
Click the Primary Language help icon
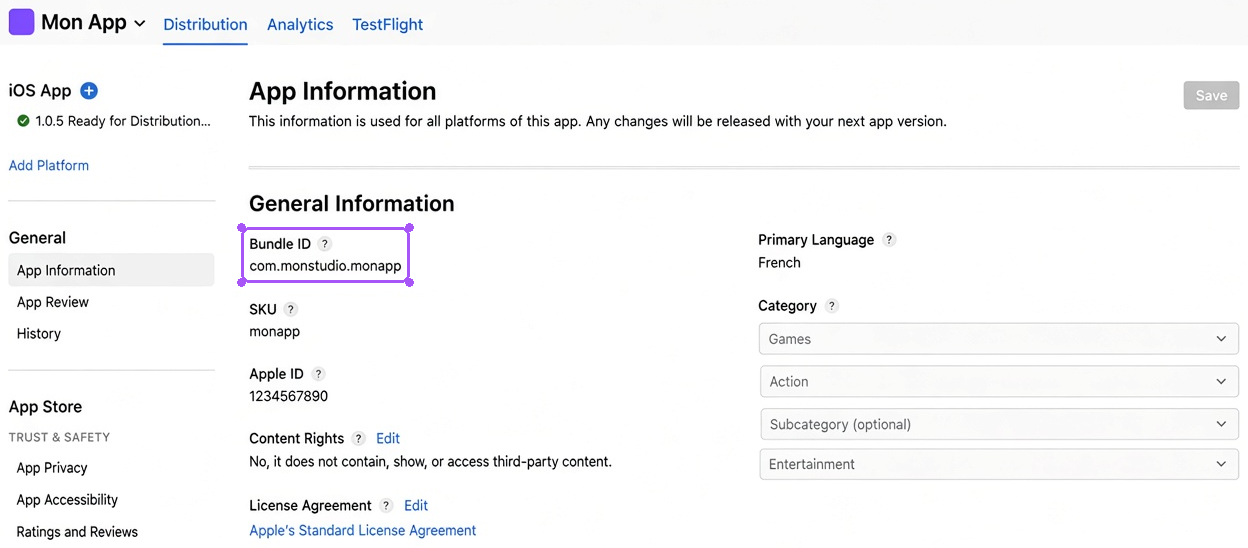(889, 240)
